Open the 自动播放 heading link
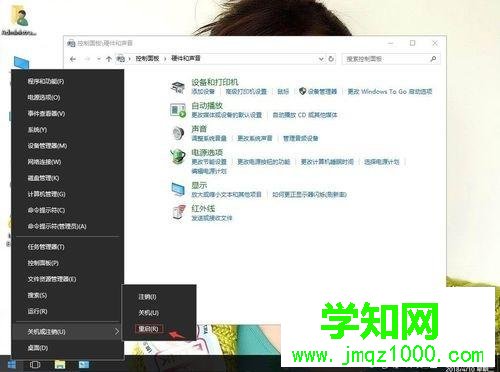The image size is (500, 372). pyautogui.click(x=207, y=106)
